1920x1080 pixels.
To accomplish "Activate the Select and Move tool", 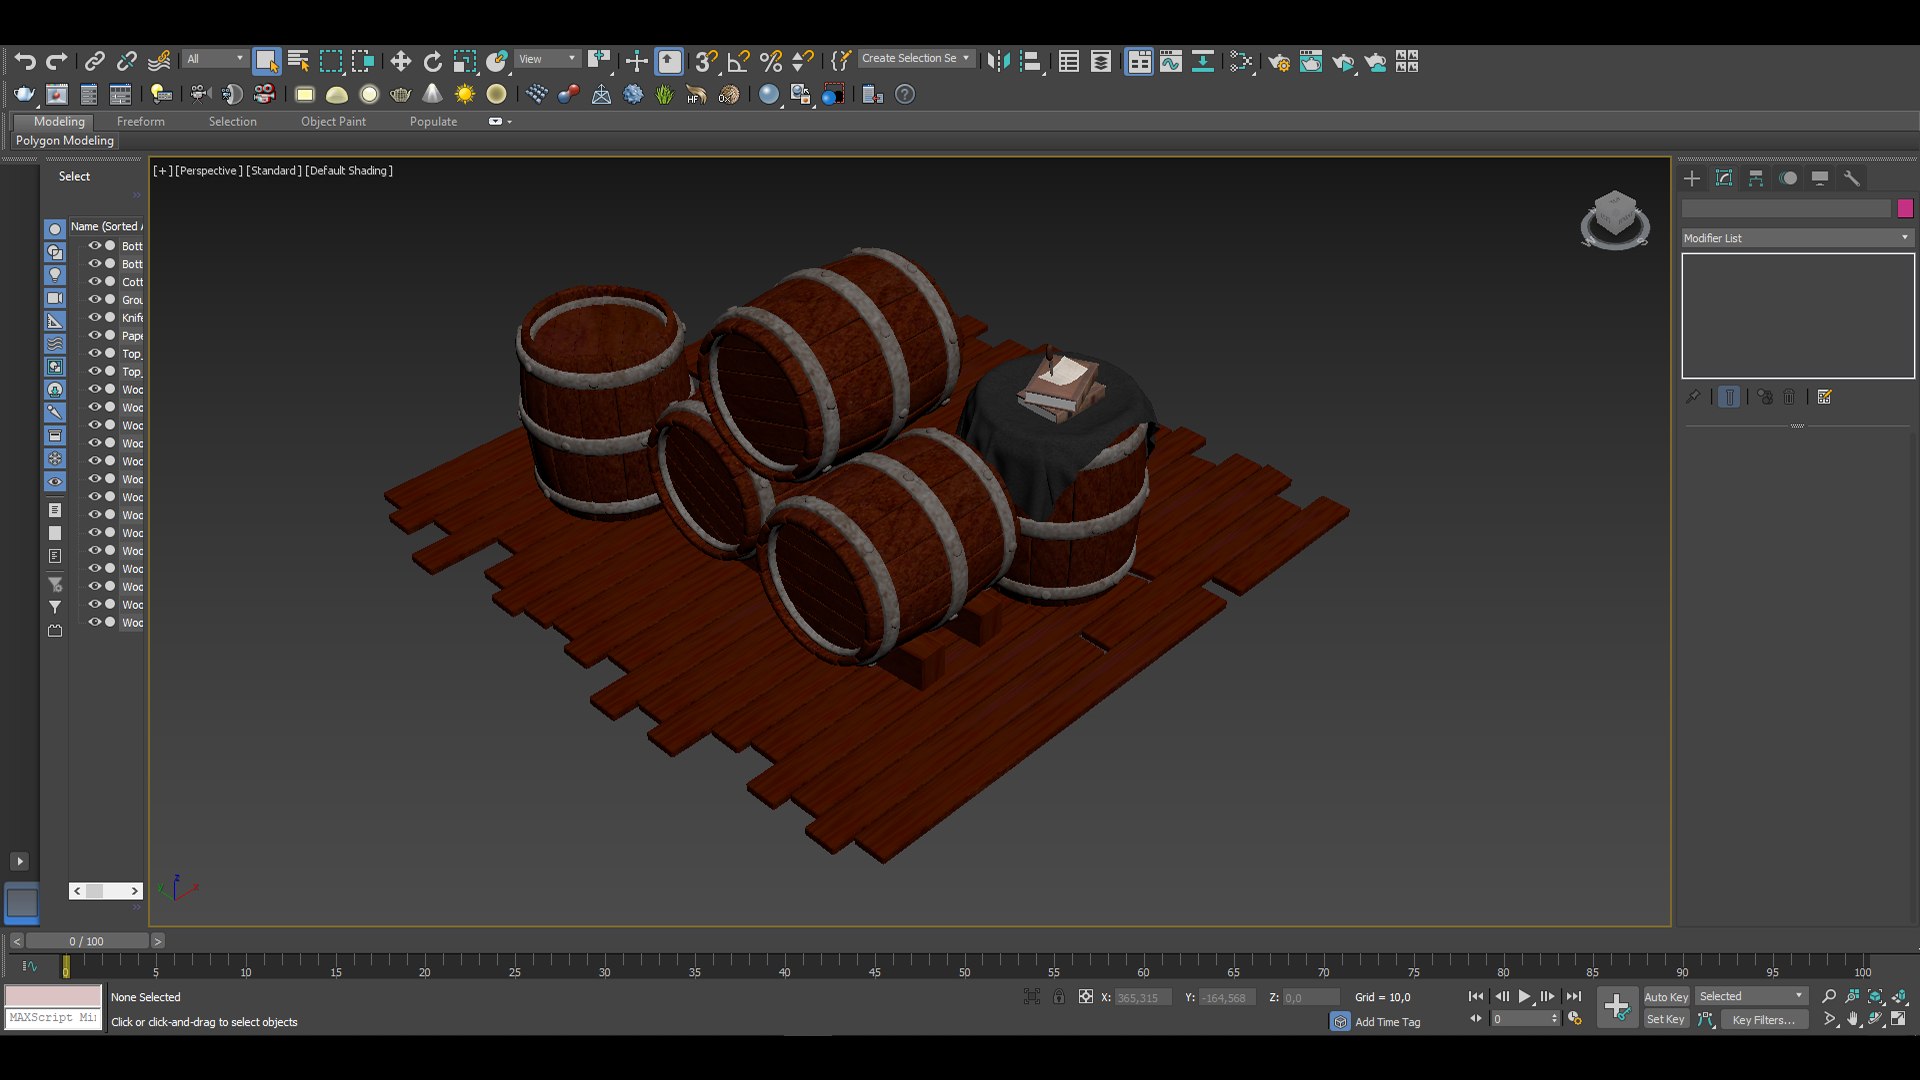I will (x=400, y=61).
